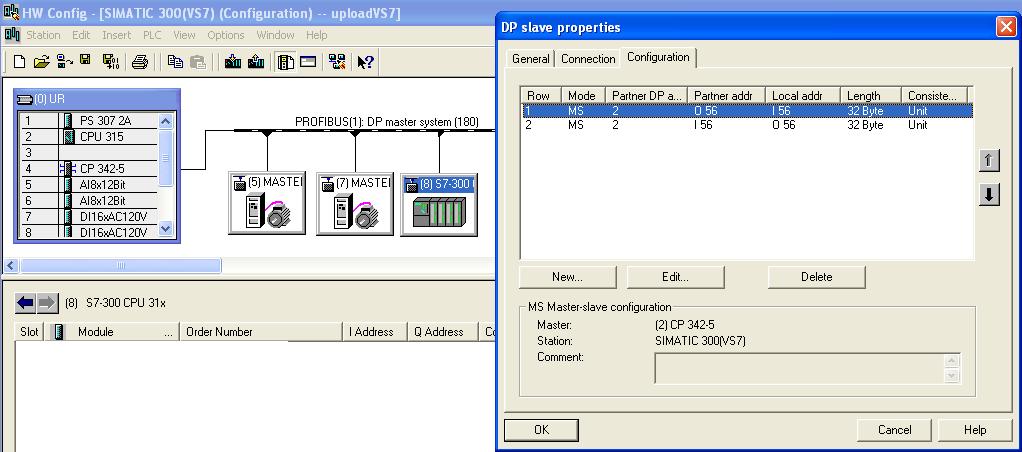This screenshot has height=452, width=1022.
Task: Click the Print toolbar icon
Action: [140, 62]
